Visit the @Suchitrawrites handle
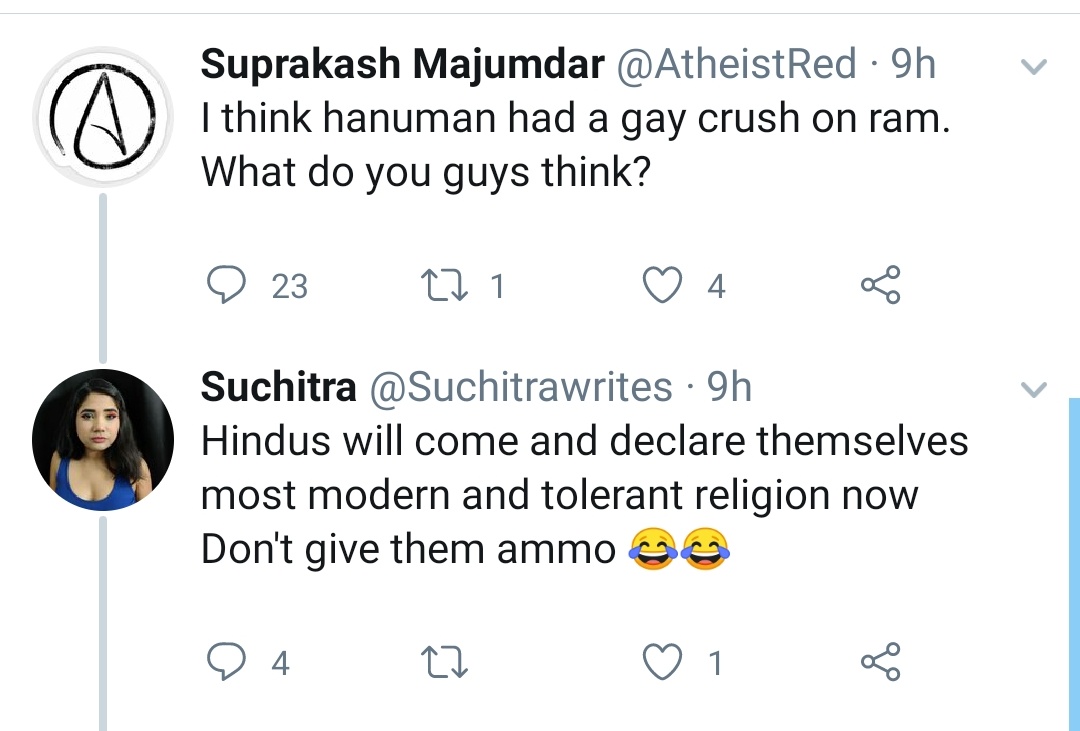This screenshot has height=731, width=1080. click(521, 387)
